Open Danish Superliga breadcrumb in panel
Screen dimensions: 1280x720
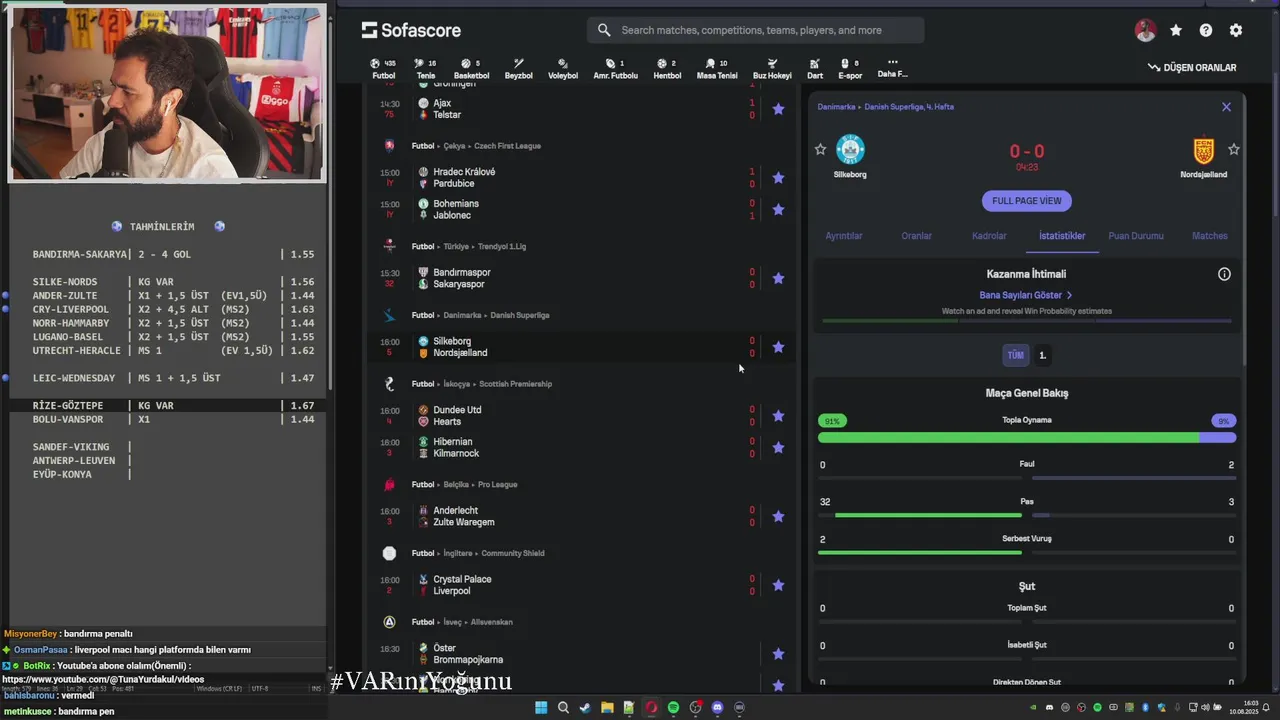click(909, 107)
